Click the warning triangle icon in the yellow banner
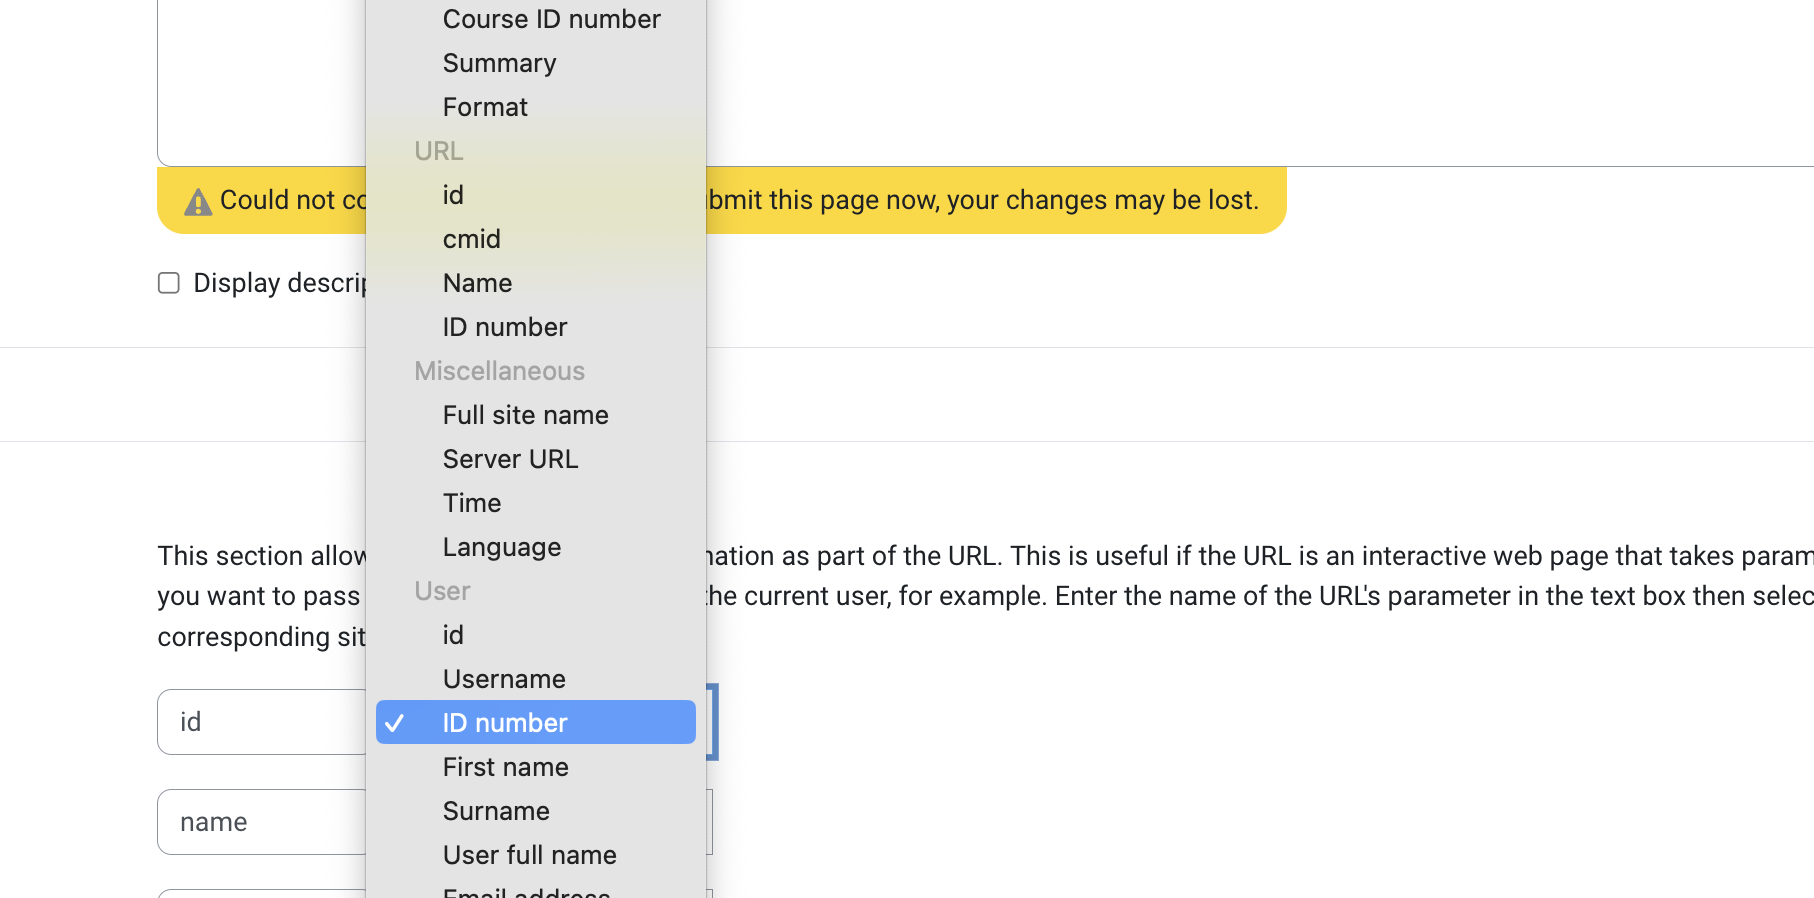Image resolution: width=1814 pixels, height=898 pixels. click(x=198, y=202)
